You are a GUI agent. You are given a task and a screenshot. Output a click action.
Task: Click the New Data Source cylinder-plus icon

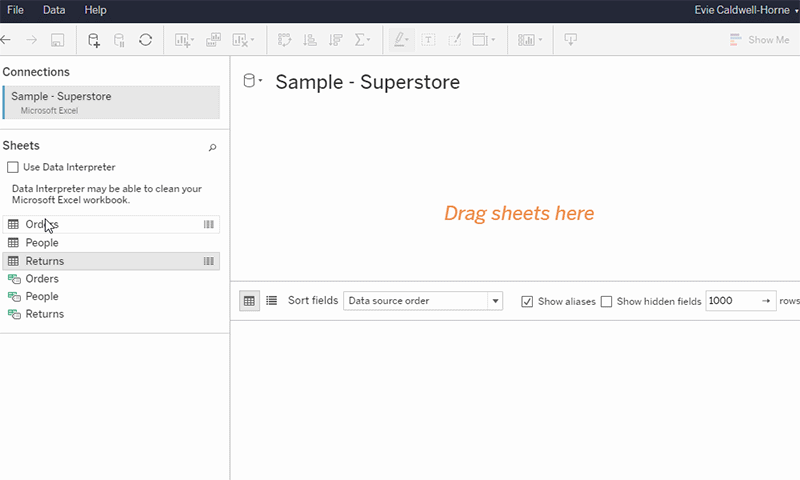pos(93,40)
